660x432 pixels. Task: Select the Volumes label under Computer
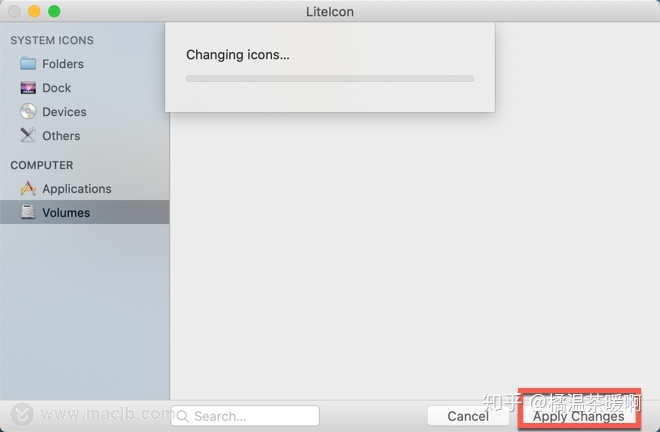point(66,213)
